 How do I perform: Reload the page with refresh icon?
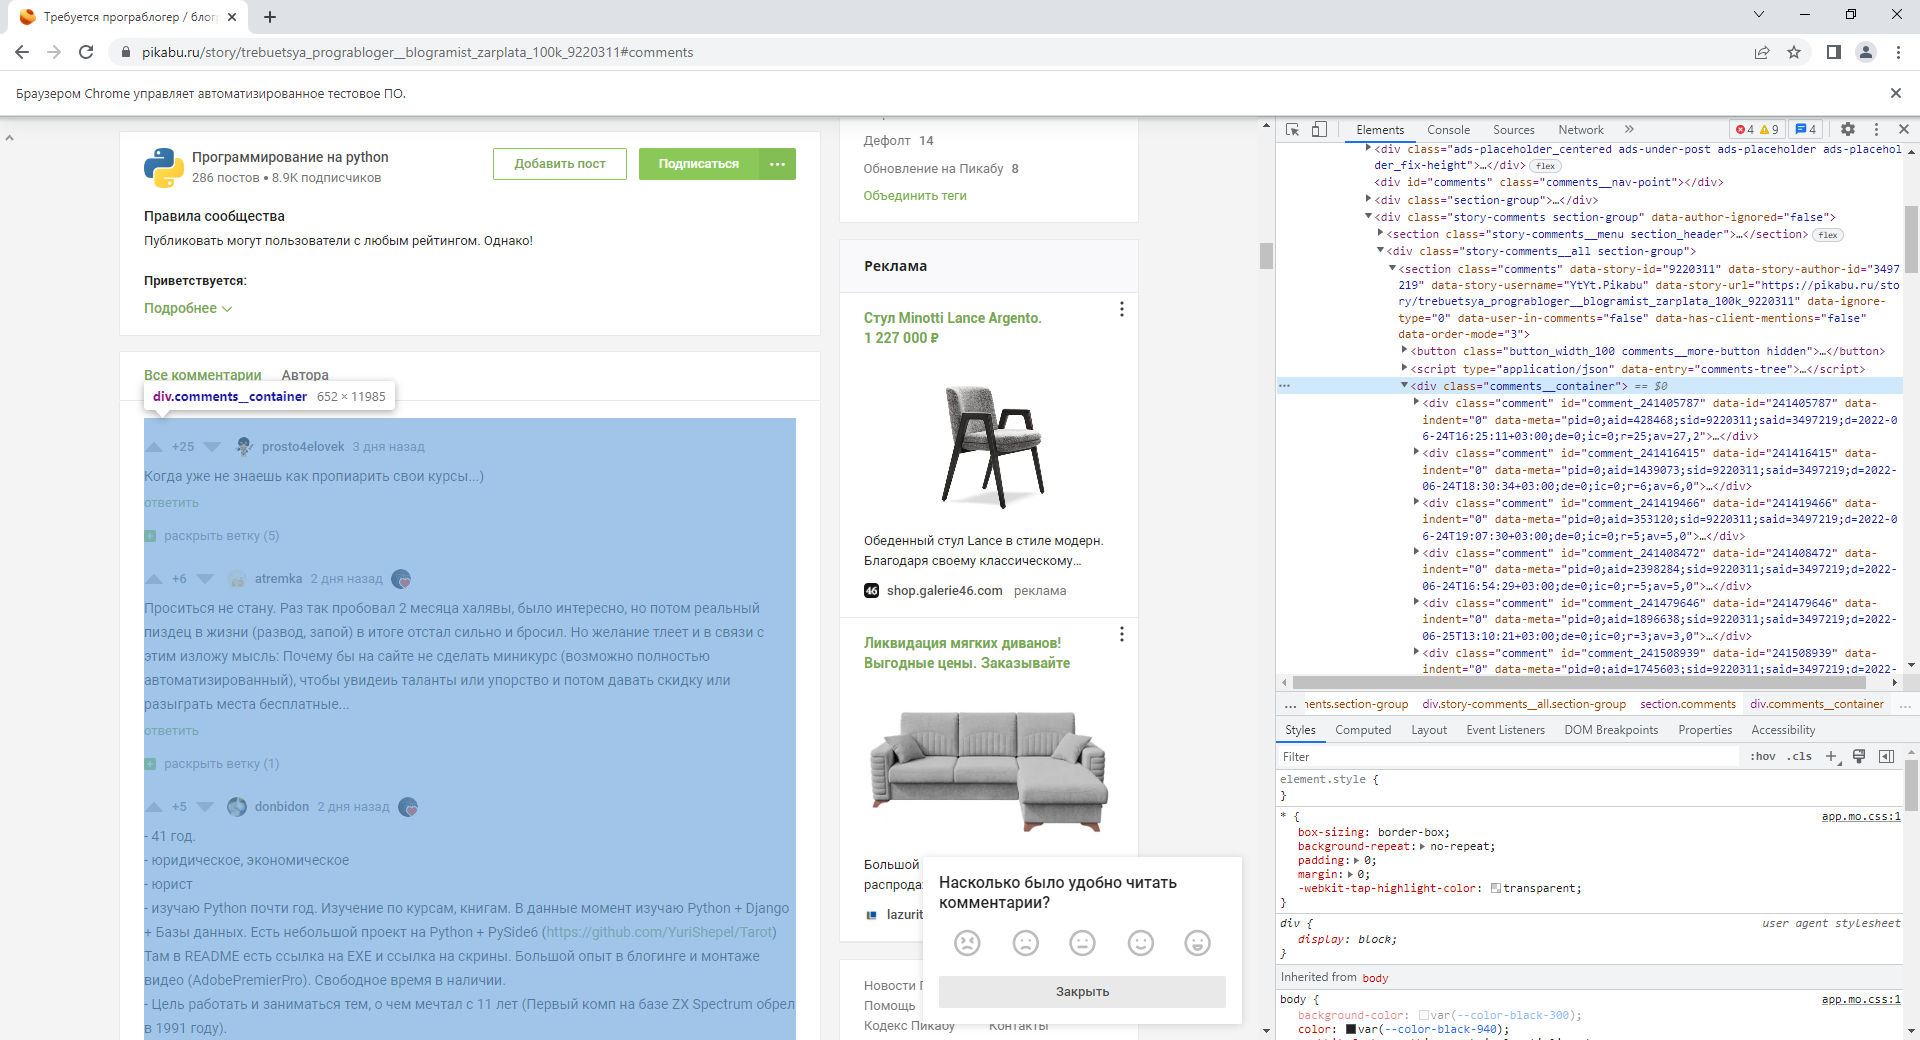[86, 52]
